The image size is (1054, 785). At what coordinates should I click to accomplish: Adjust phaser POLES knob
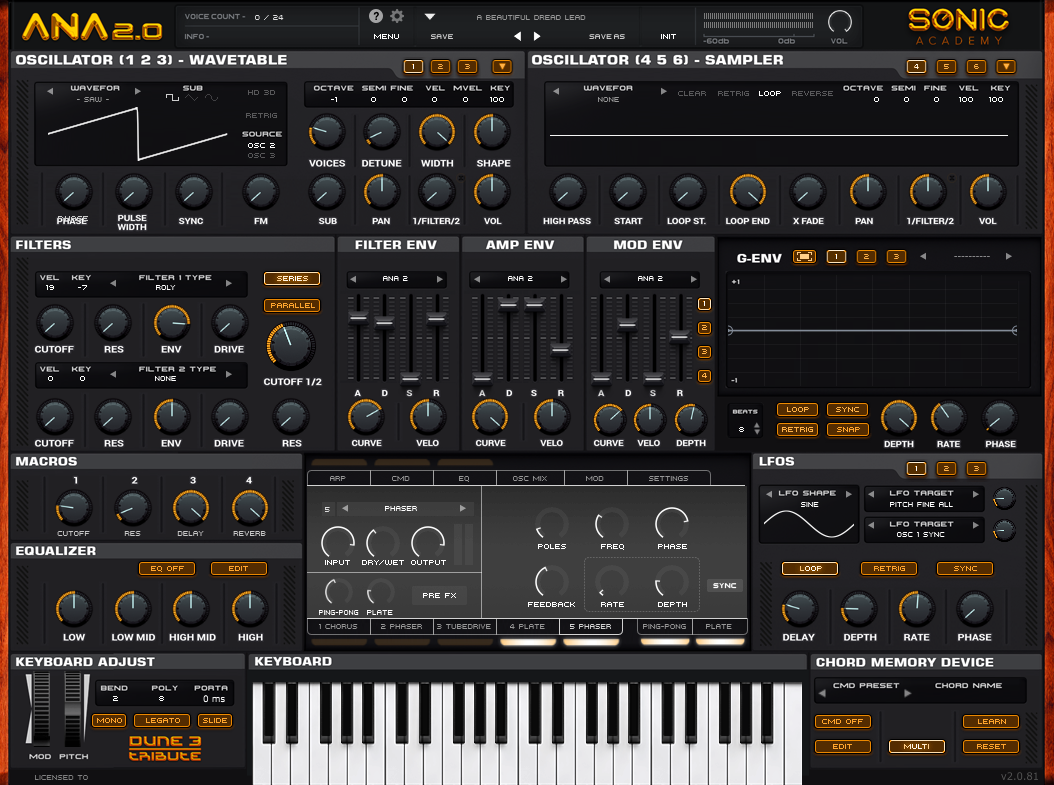(x=551, y=524)
